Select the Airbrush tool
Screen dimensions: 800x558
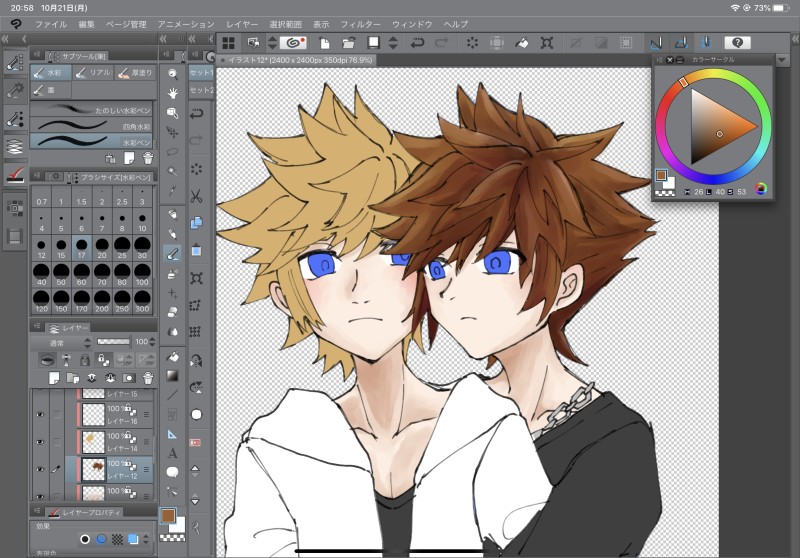[x=172, y=274]
